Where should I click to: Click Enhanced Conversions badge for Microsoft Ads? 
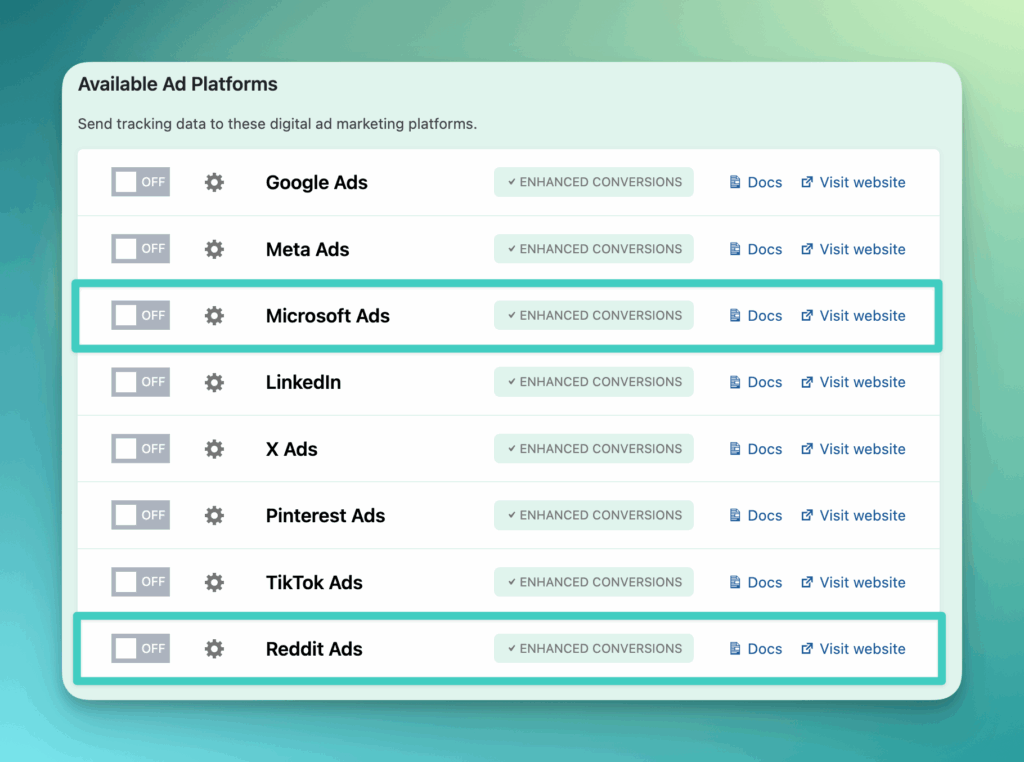click(x=594, y=315)
